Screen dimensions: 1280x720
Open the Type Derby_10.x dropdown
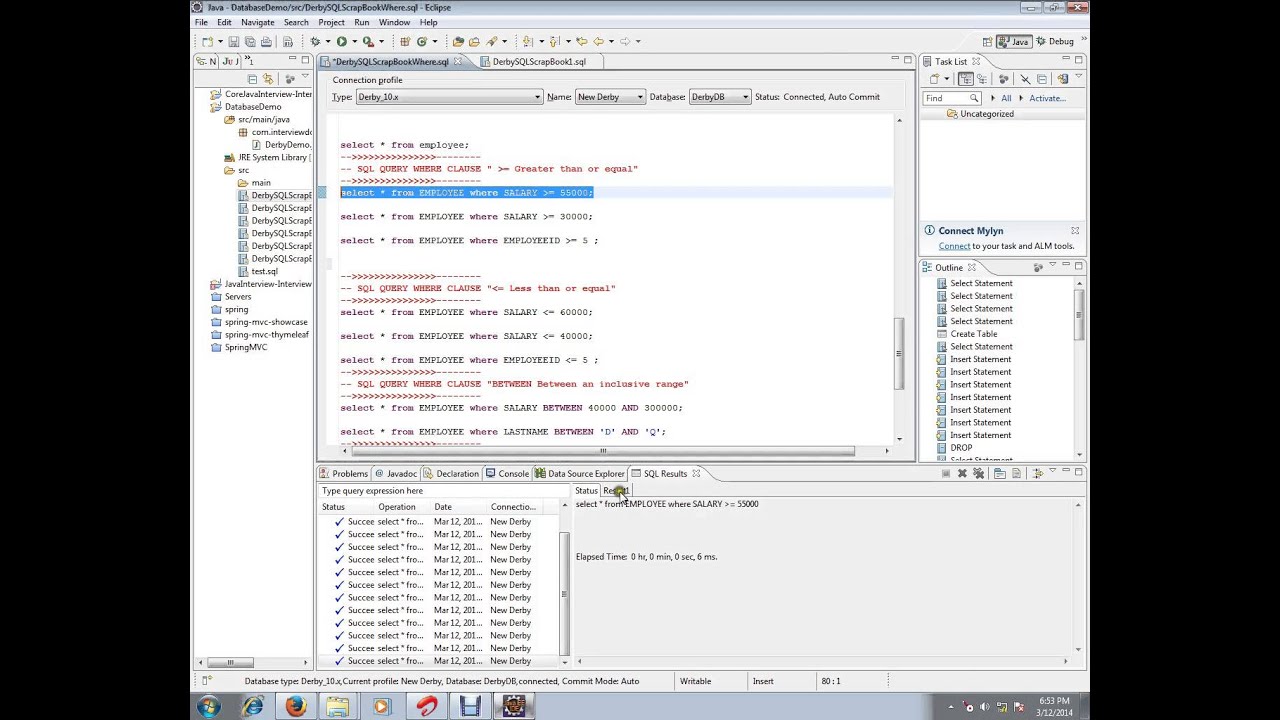click(537, 97)
